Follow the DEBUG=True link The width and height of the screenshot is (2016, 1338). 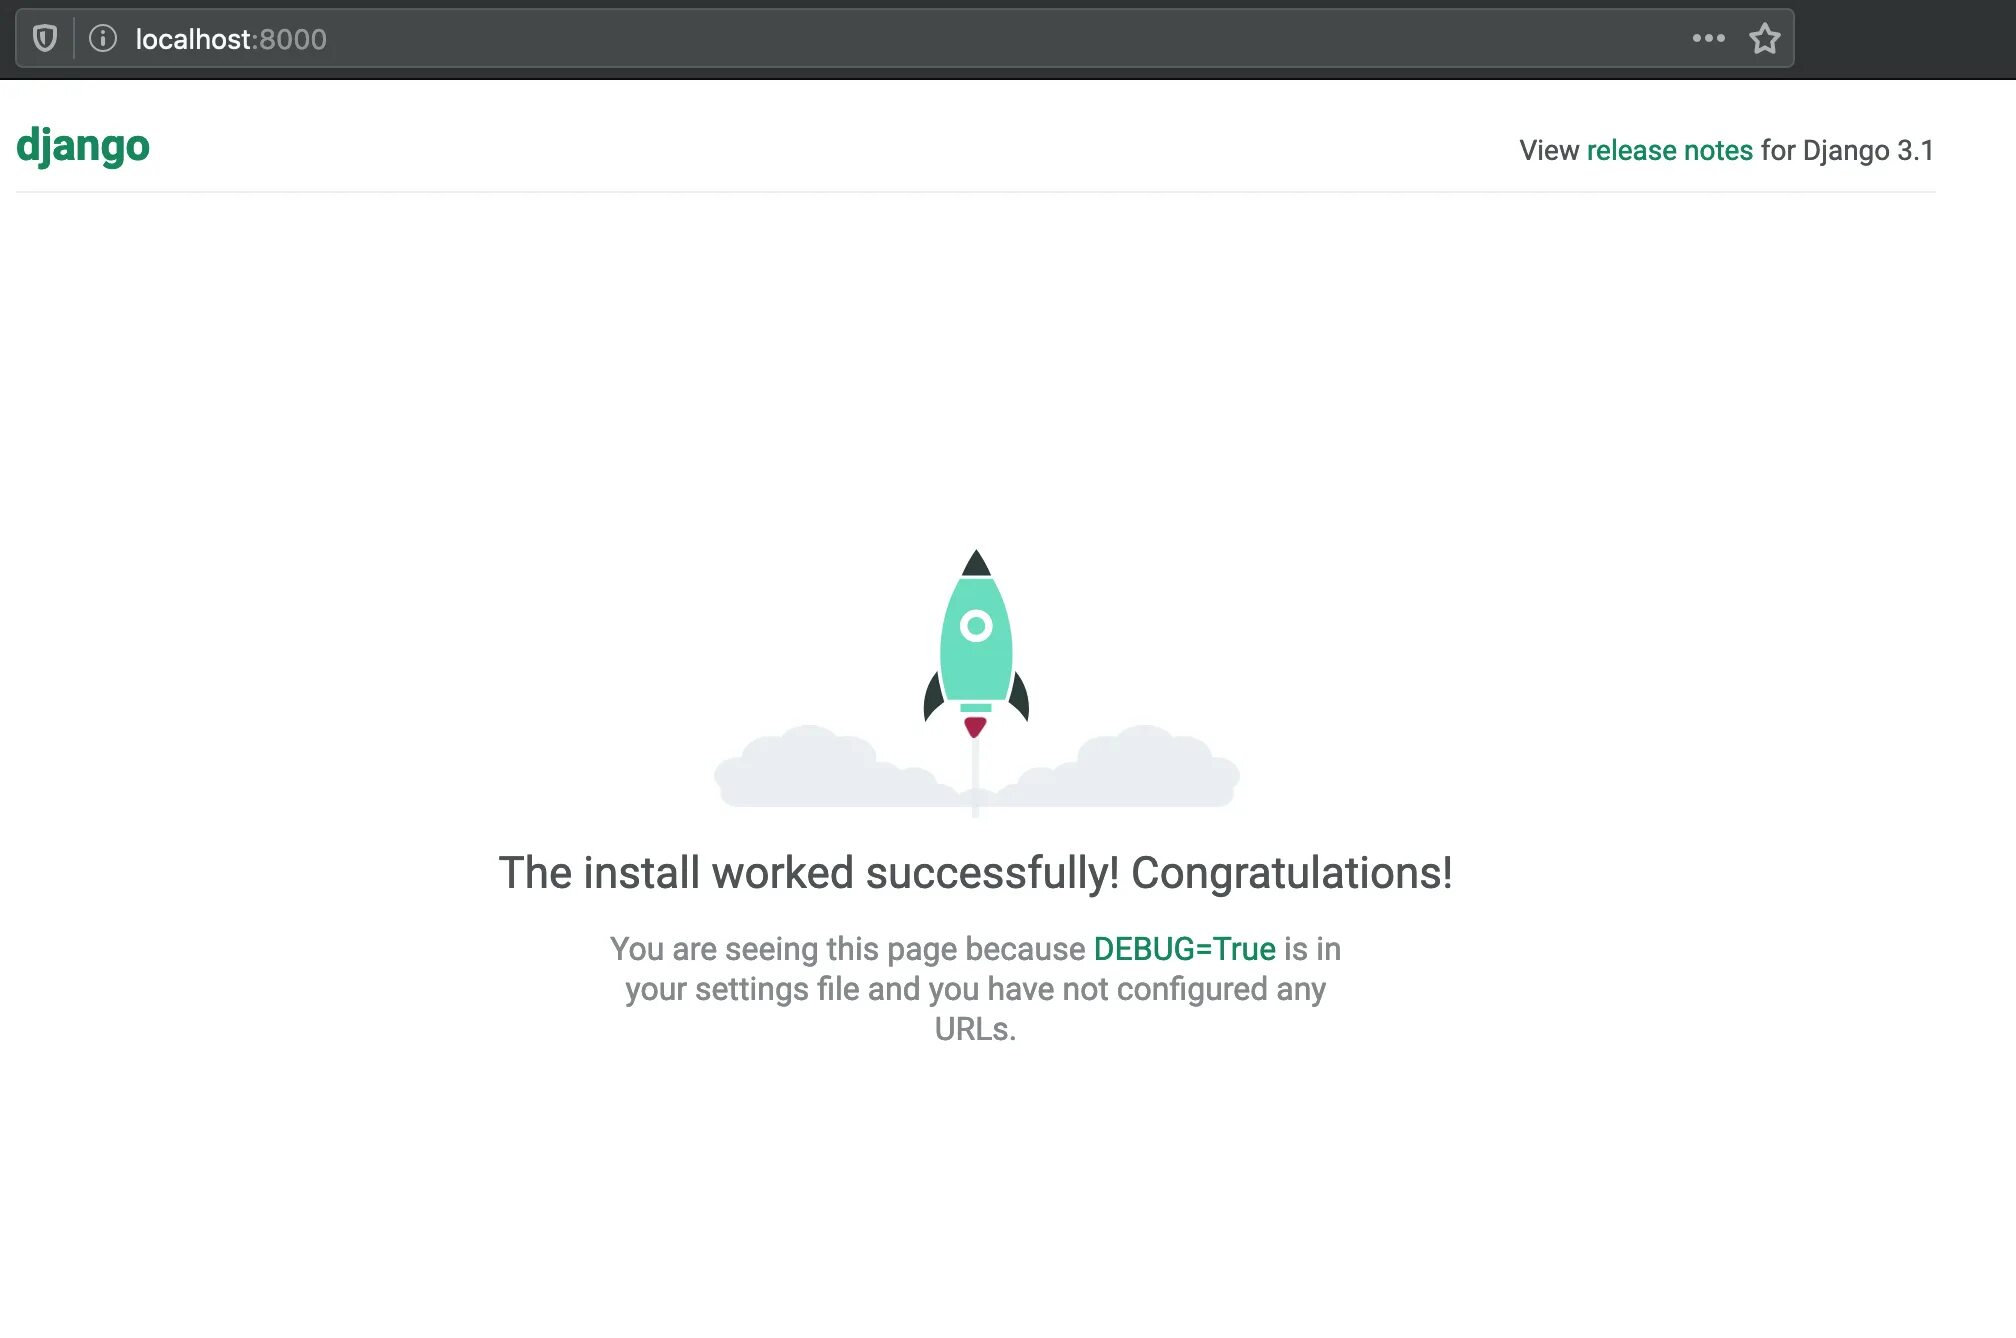coord(1184,948)
